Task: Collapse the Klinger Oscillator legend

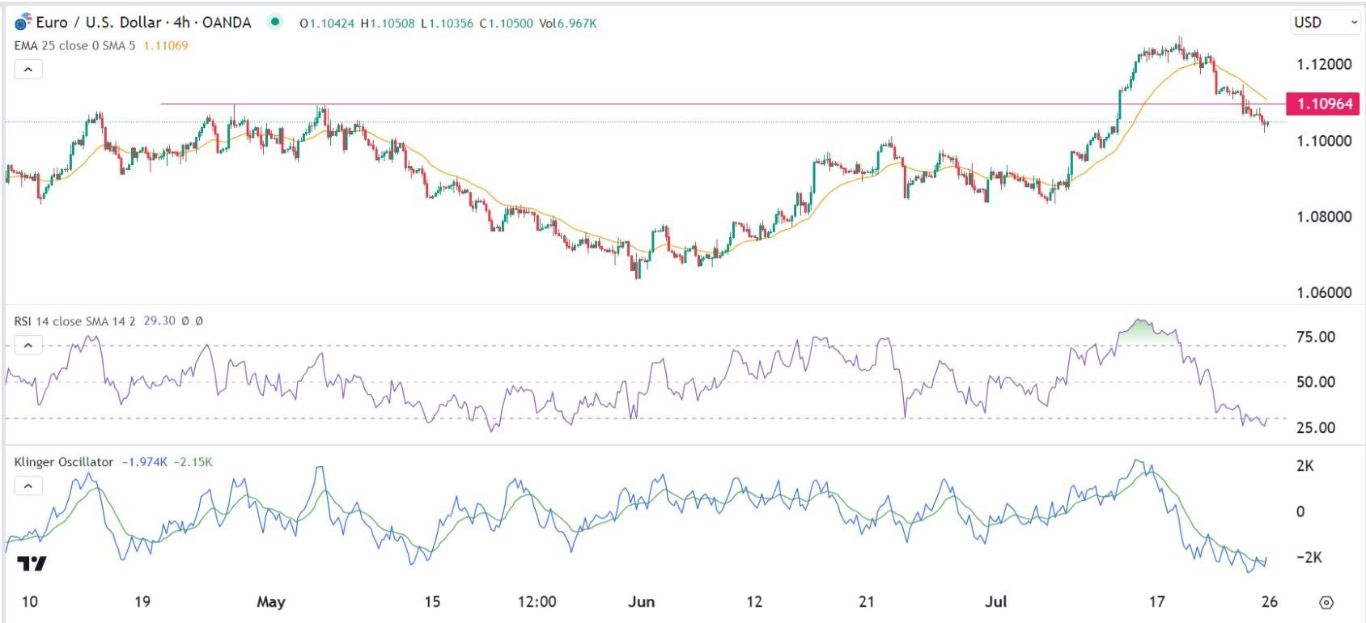Action: 28,486
